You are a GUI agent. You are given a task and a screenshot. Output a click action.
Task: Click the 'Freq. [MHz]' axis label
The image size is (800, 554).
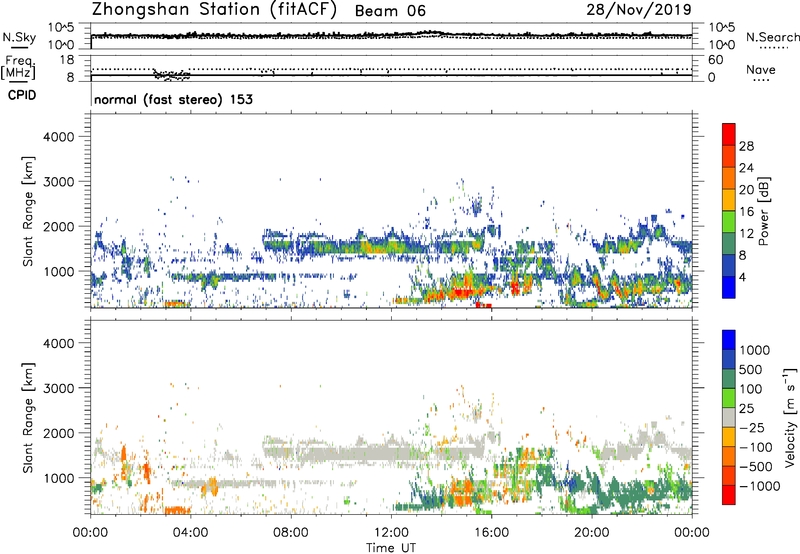(x=18, y=68)
